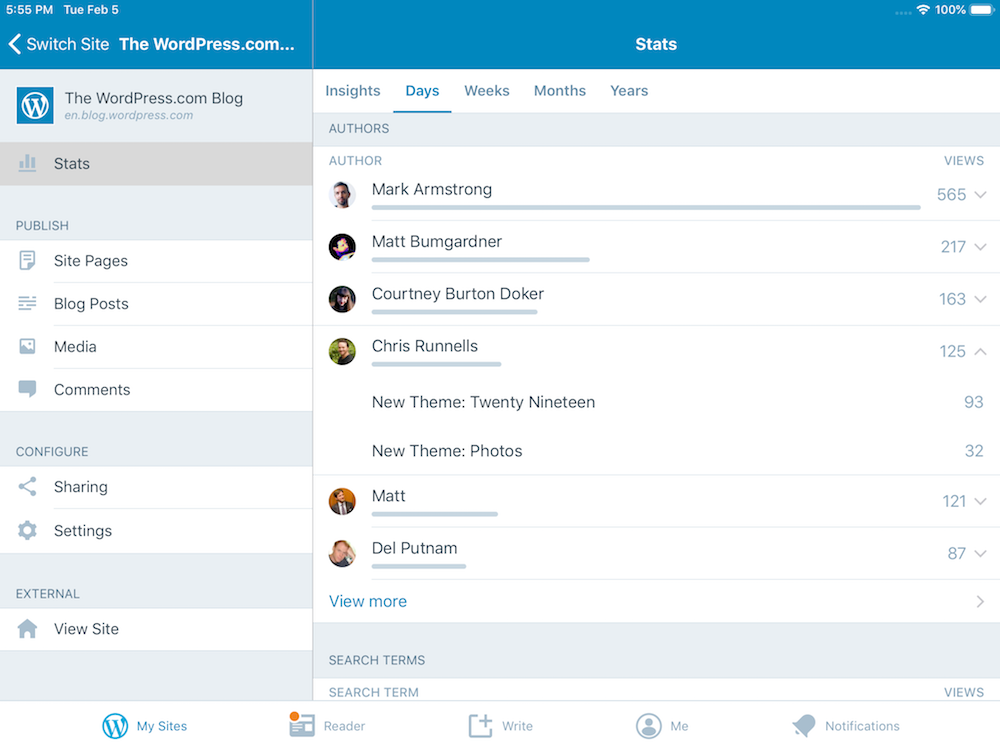
Task: Expand Mark Armstrong's 565 views chevron
Action: click(981, 195)
